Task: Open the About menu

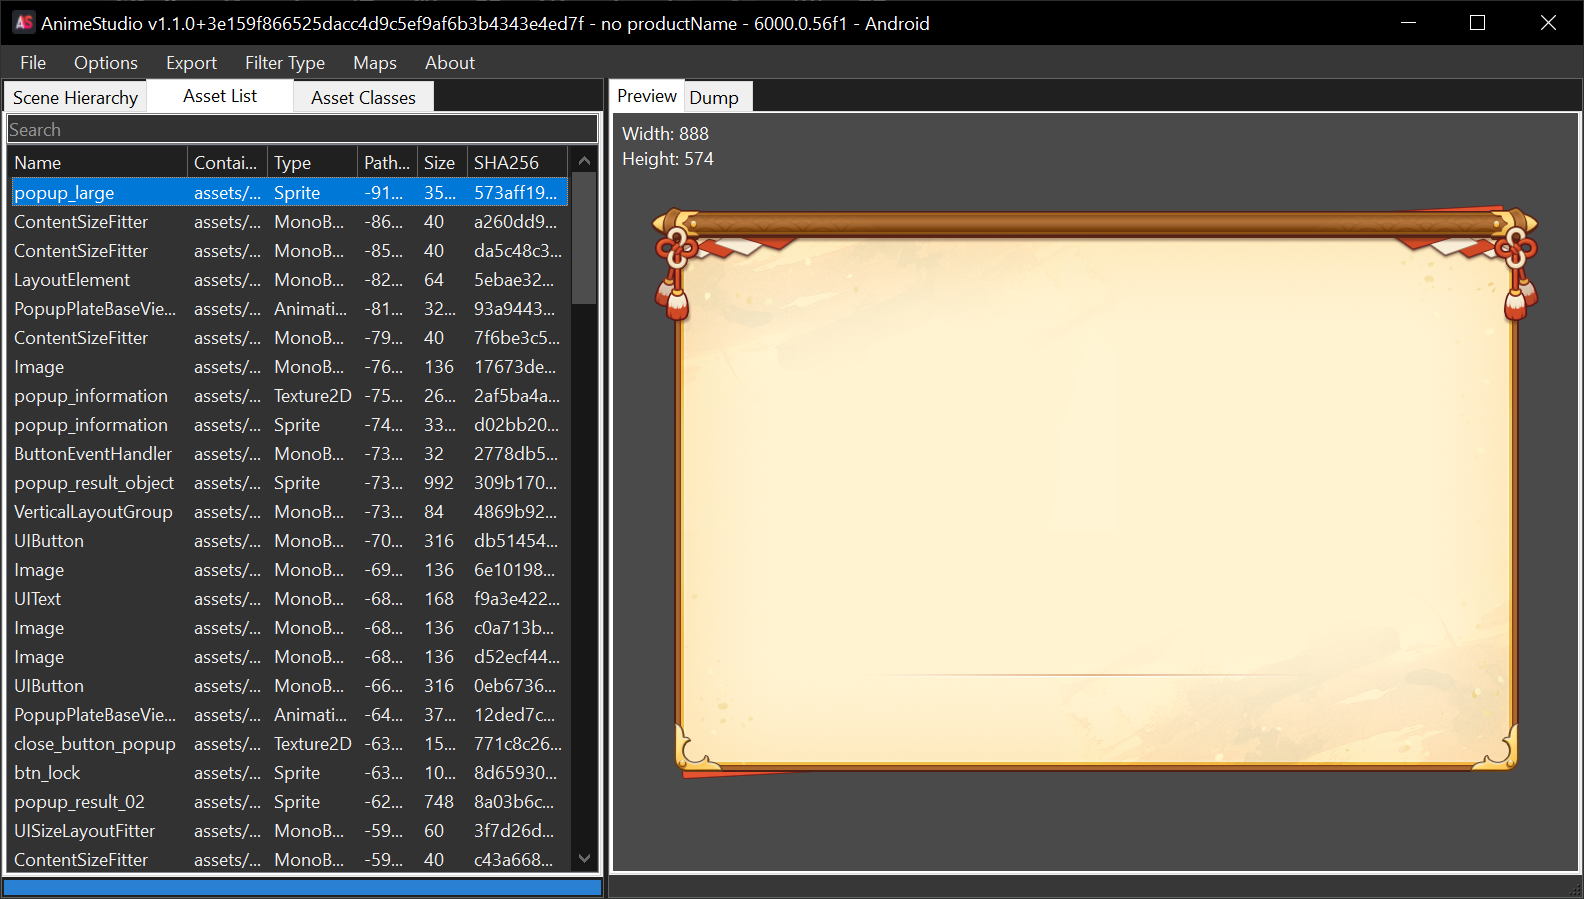Action: tap(449, 63)
